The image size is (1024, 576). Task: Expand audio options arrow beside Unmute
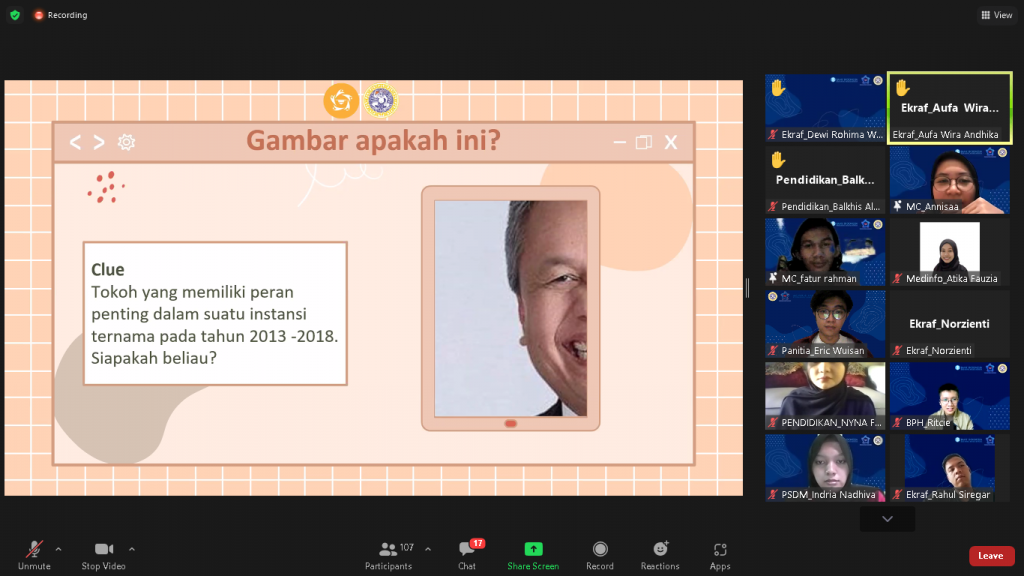point(59,549)
